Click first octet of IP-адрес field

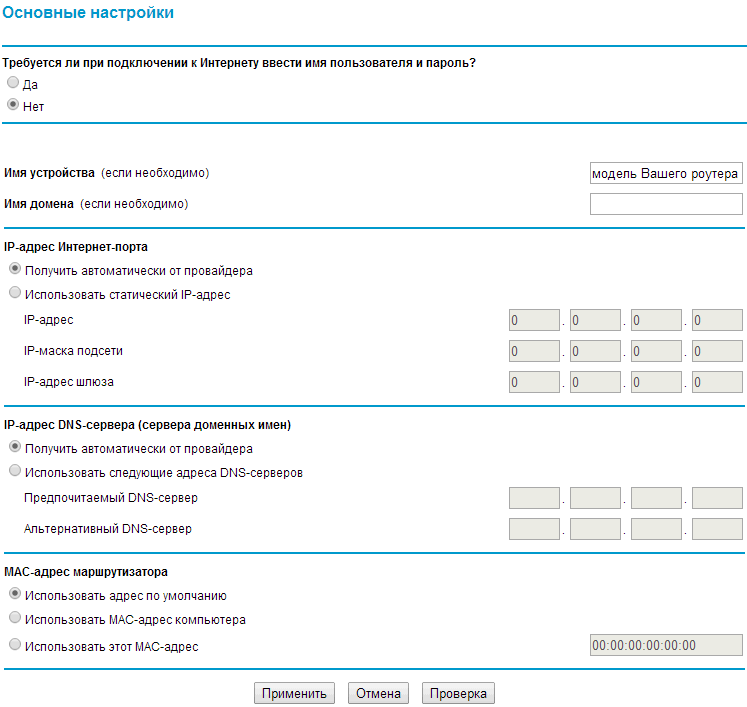coord(534,320)
